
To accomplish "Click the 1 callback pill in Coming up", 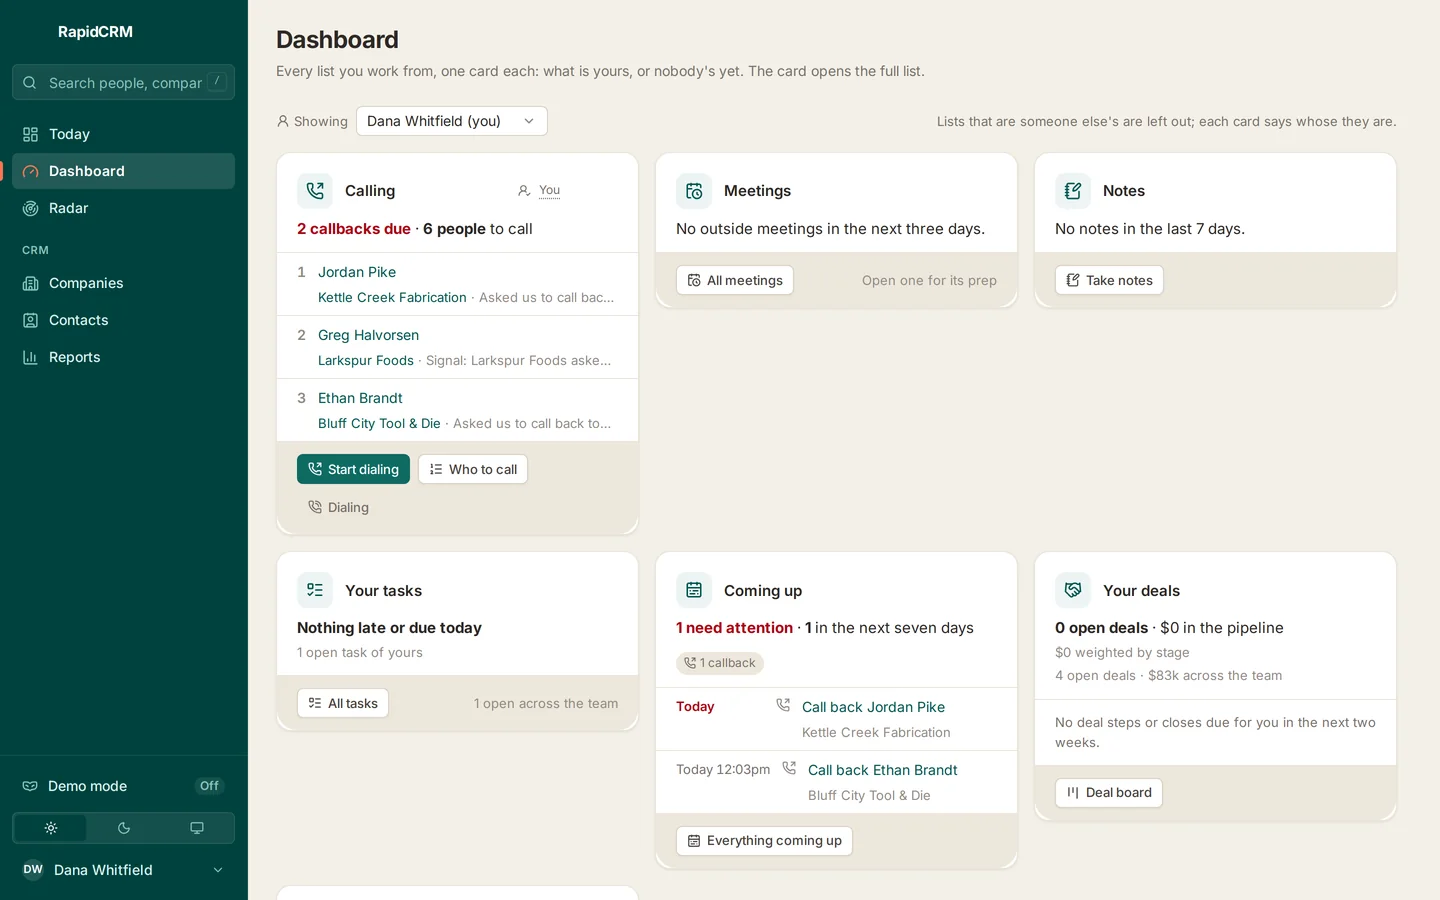I will 720,663.
